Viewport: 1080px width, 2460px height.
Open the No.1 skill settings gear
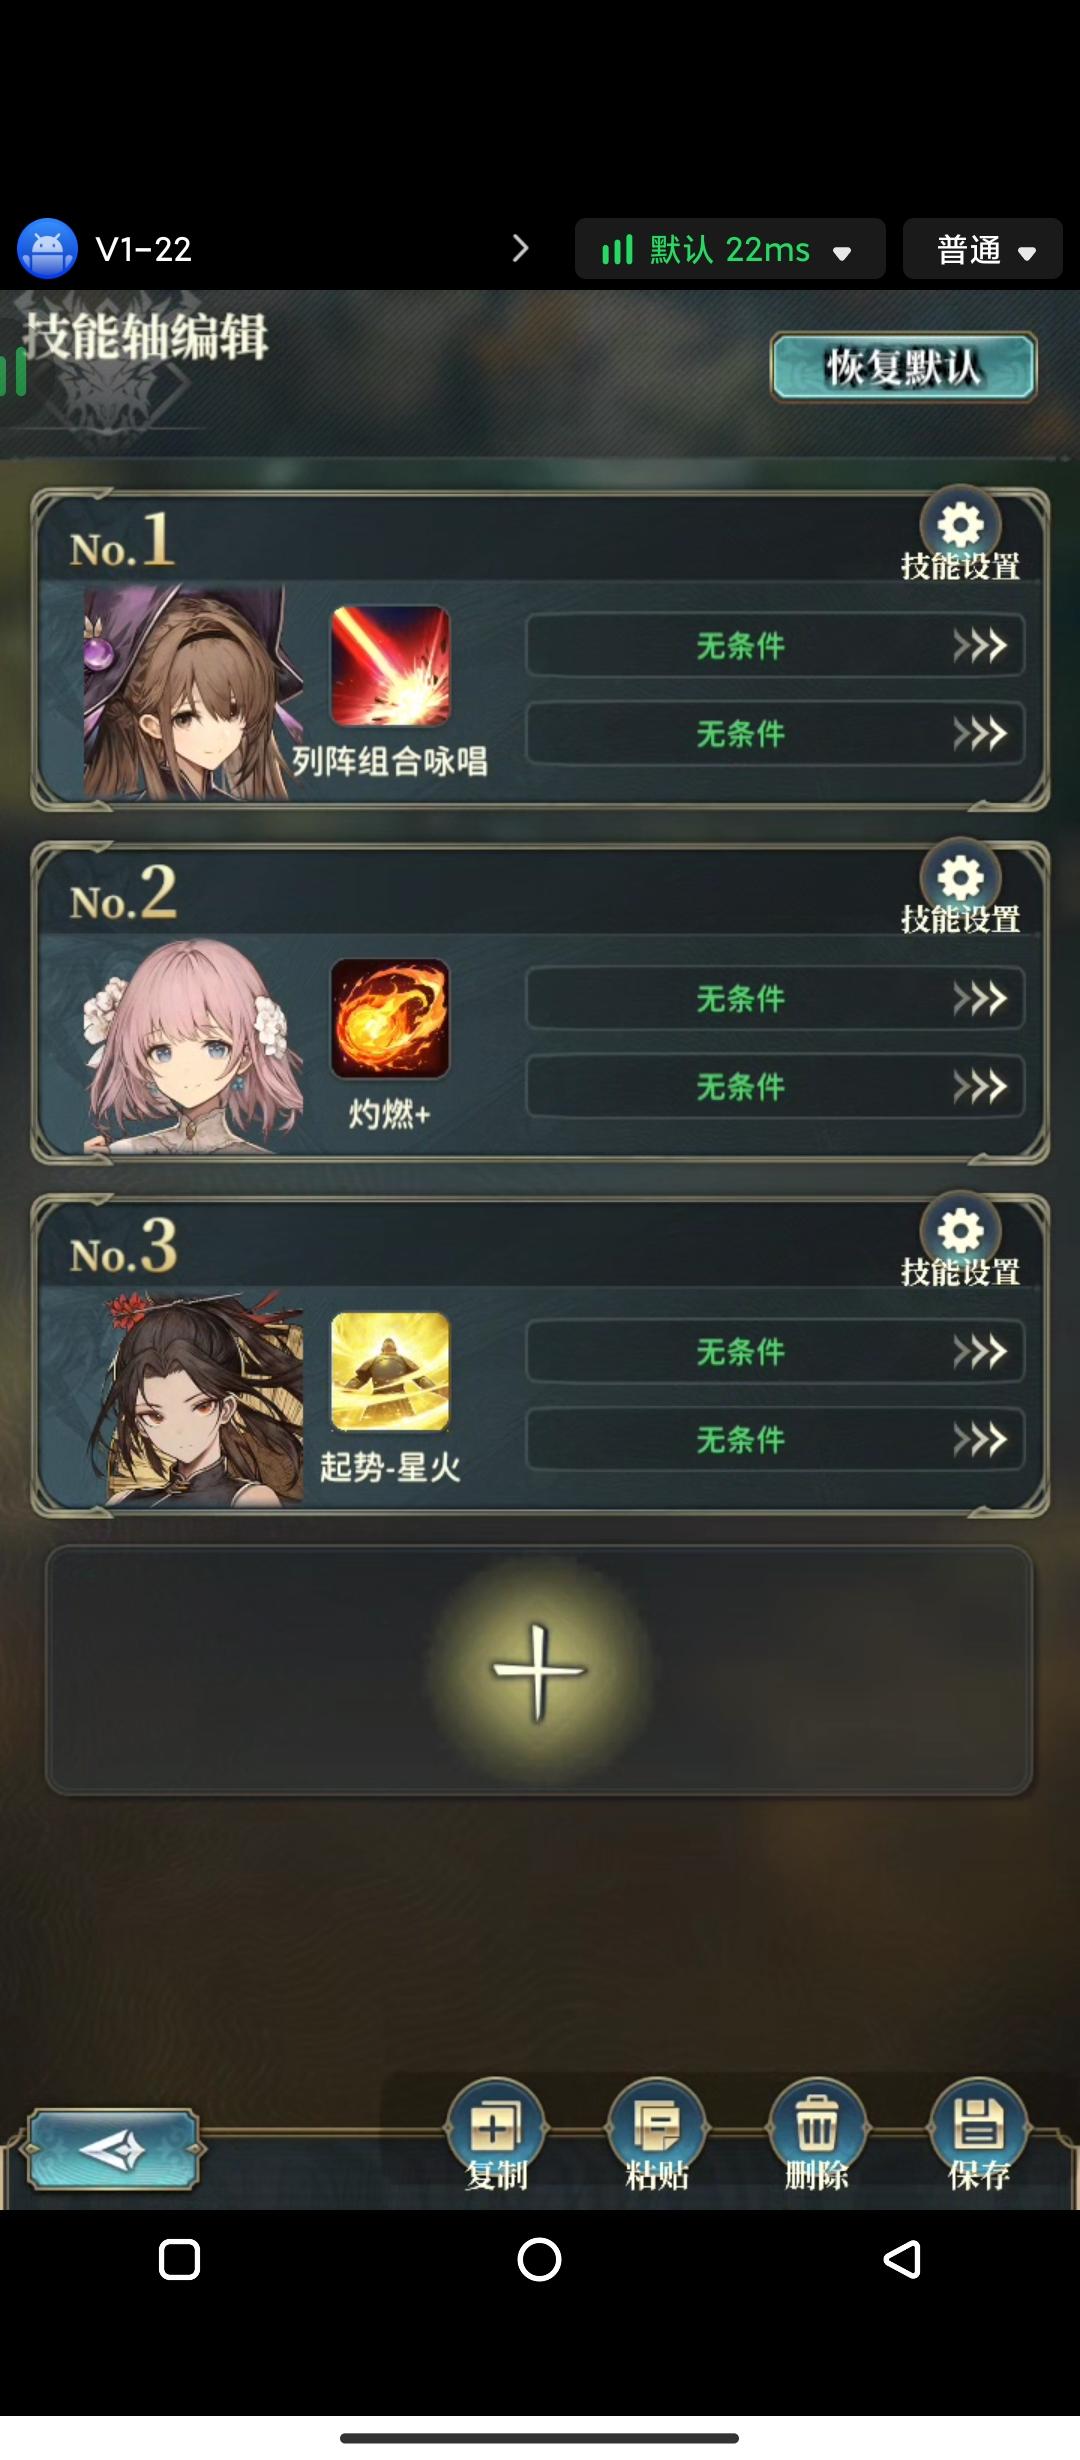960,526
